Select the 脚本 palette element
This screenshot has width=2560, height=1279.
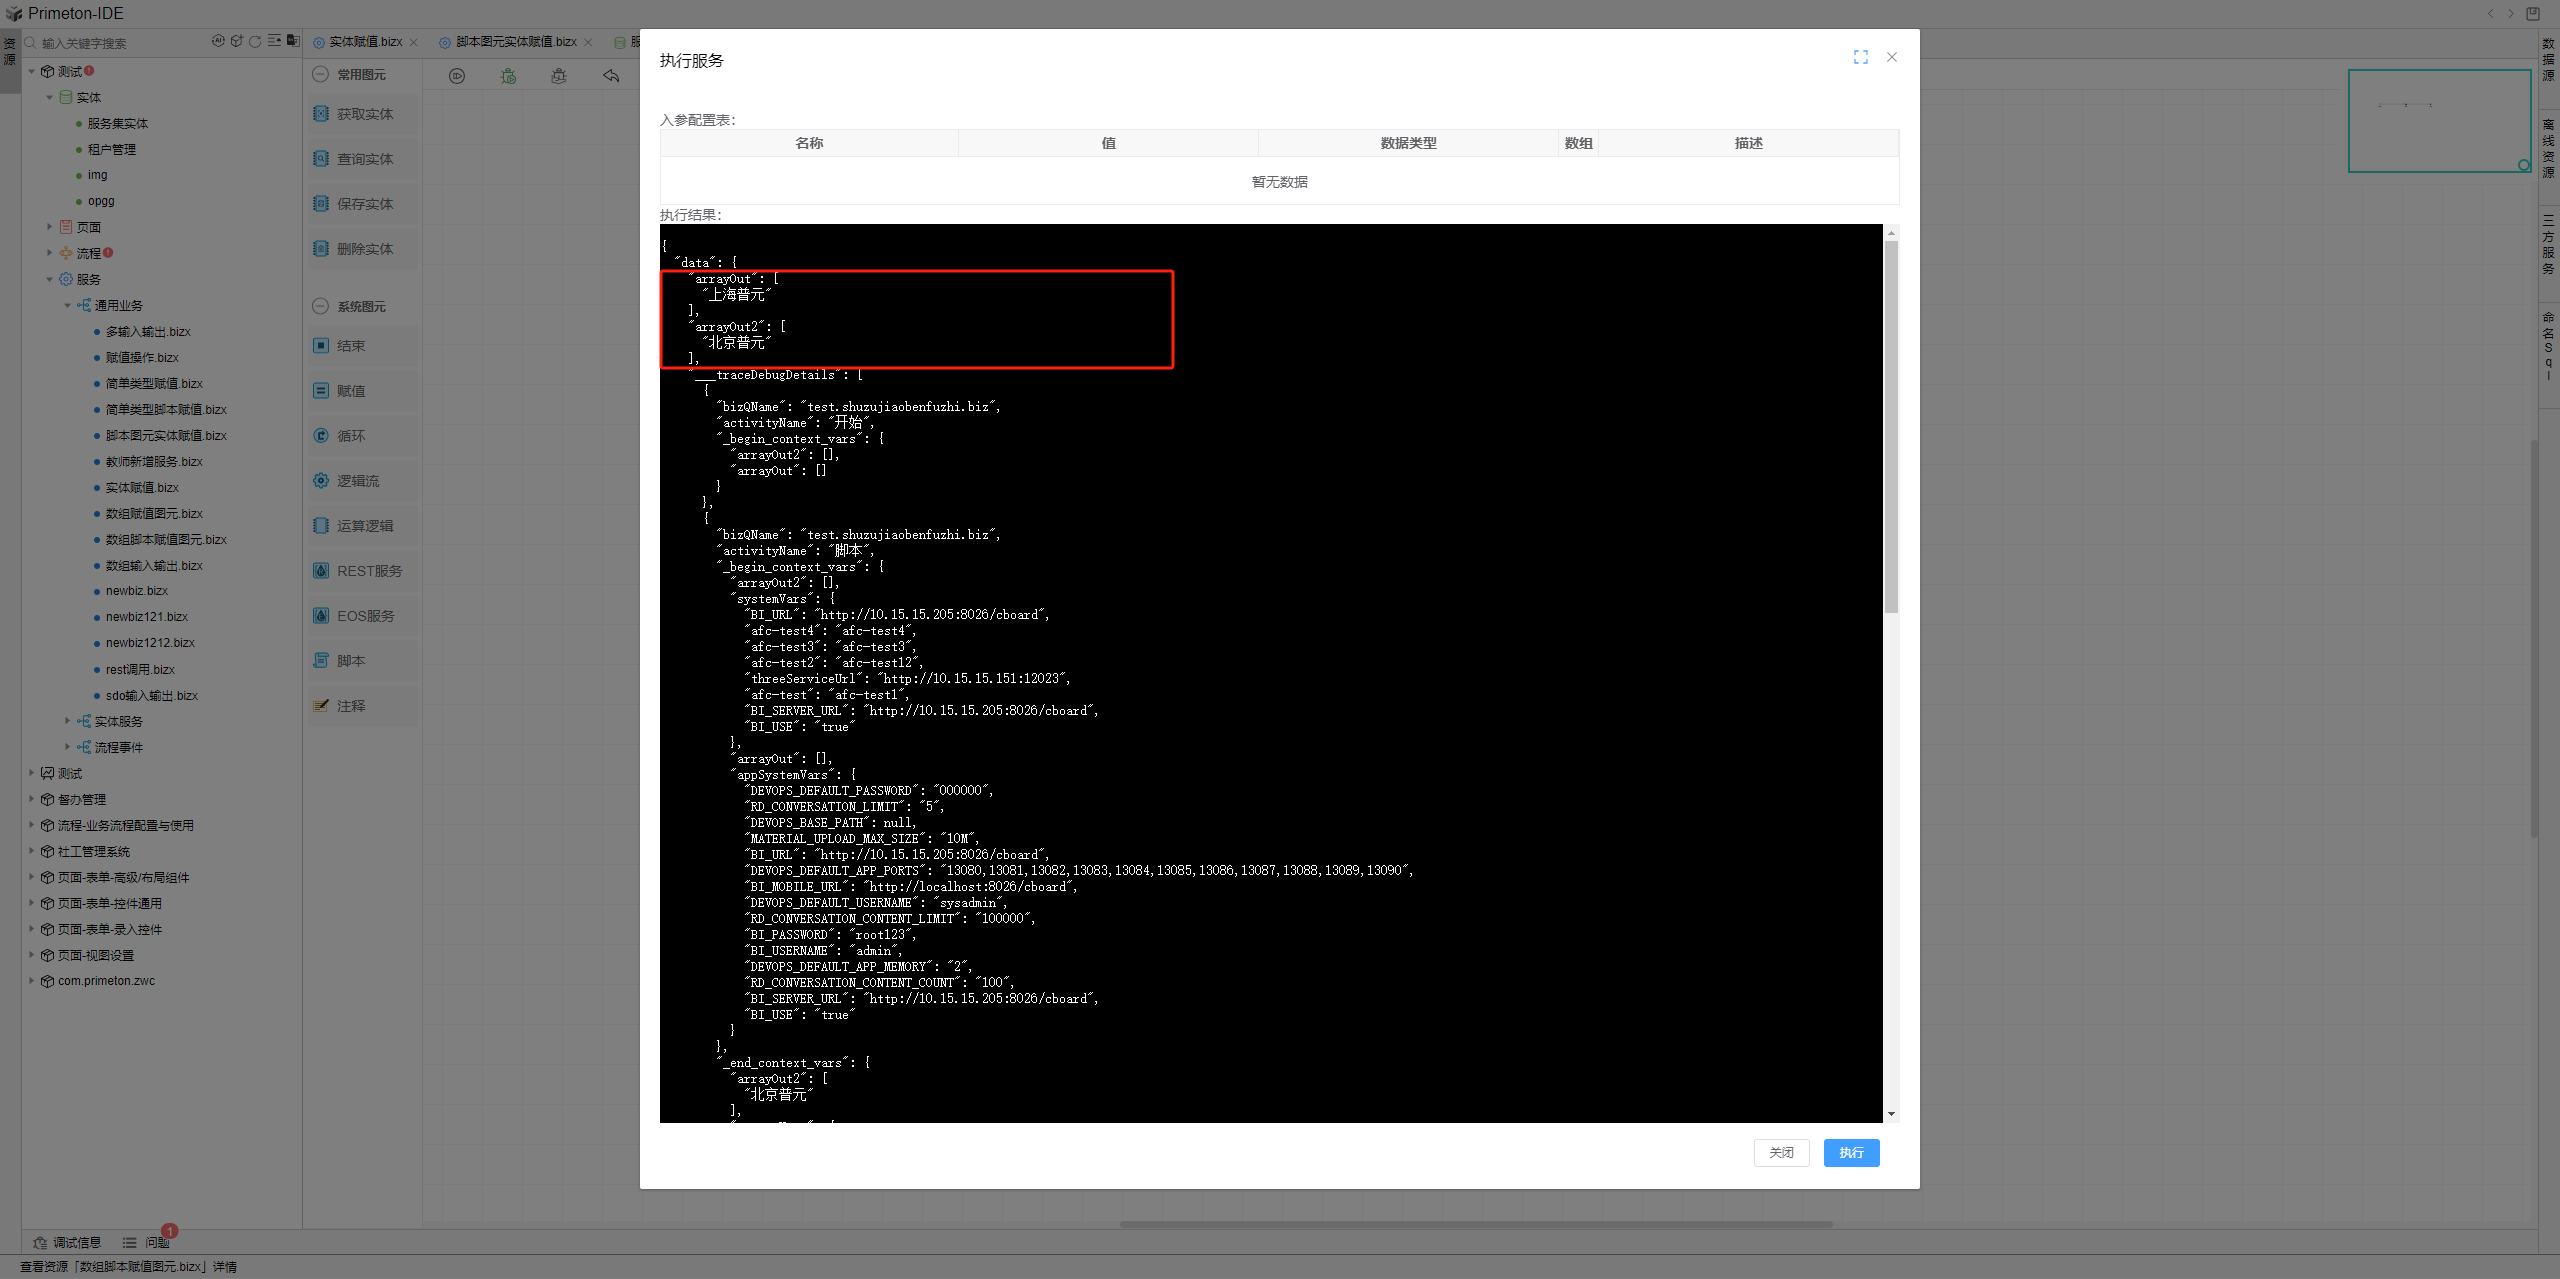click(350, 661)
